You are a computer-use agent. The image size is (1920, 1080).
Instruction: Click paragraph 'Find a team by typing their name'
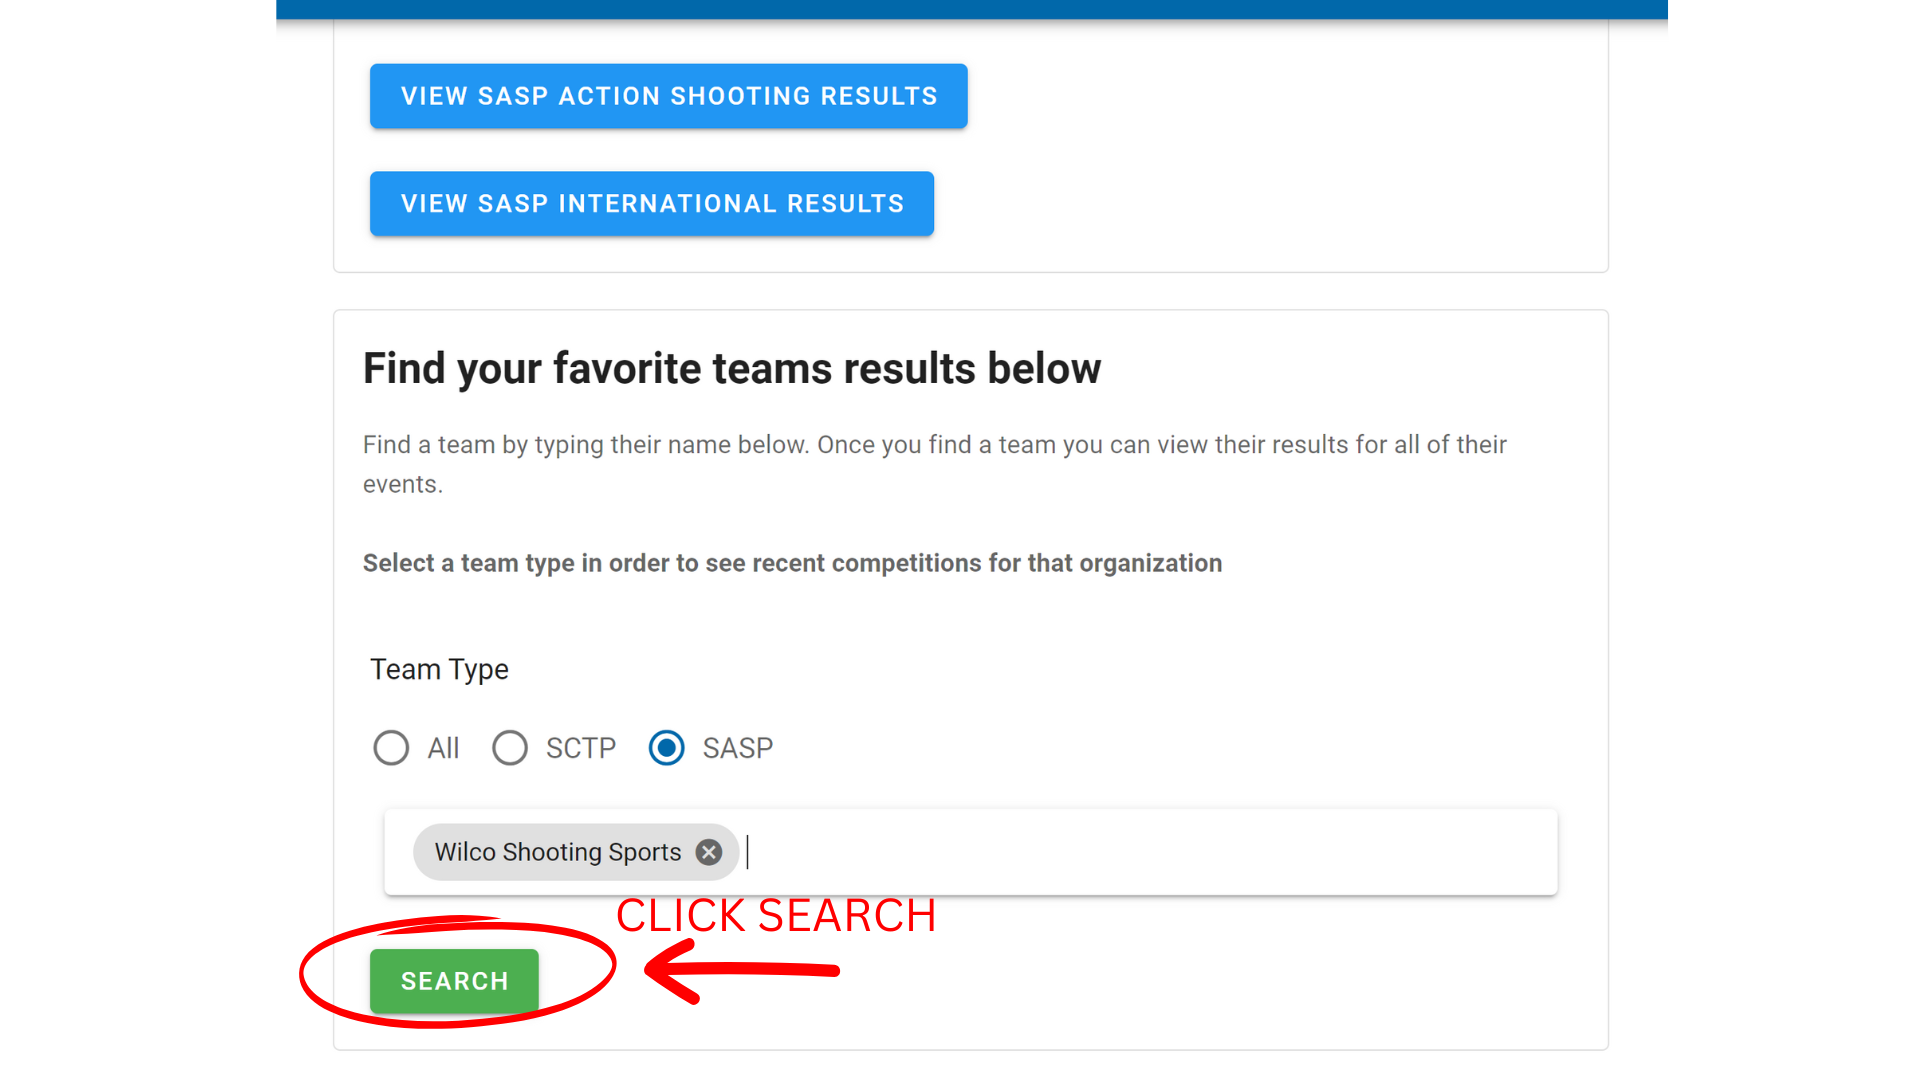[x=934, y=464]
